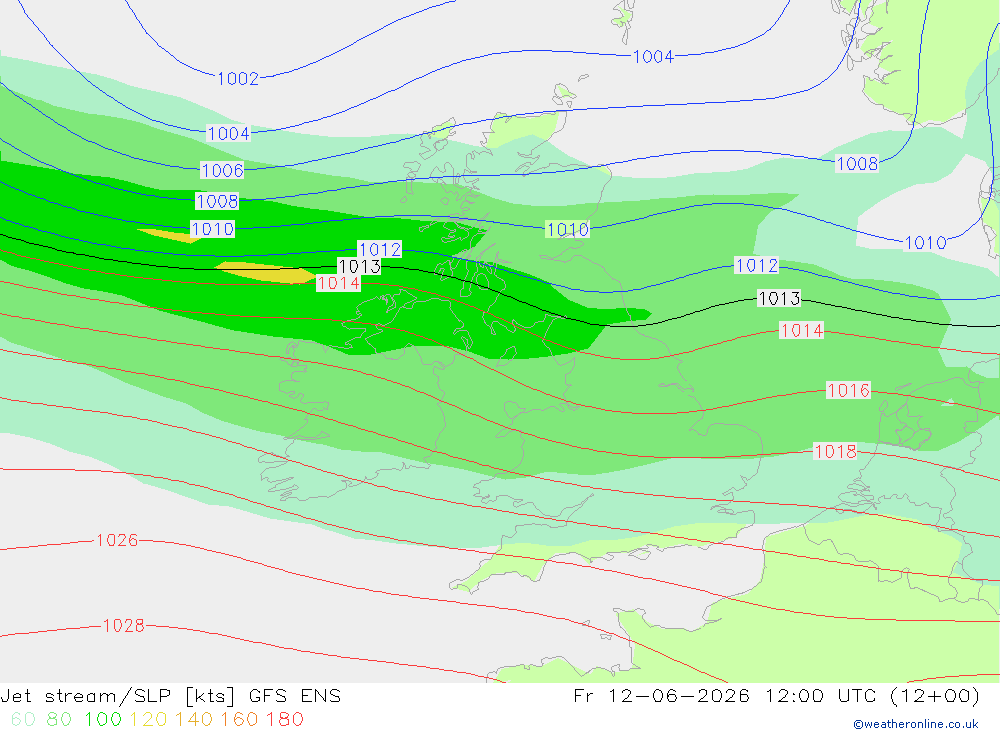Select the 1028 isobar label
Image resolution: width=1000 pixels, height=733 pixels.
point(124,626)
